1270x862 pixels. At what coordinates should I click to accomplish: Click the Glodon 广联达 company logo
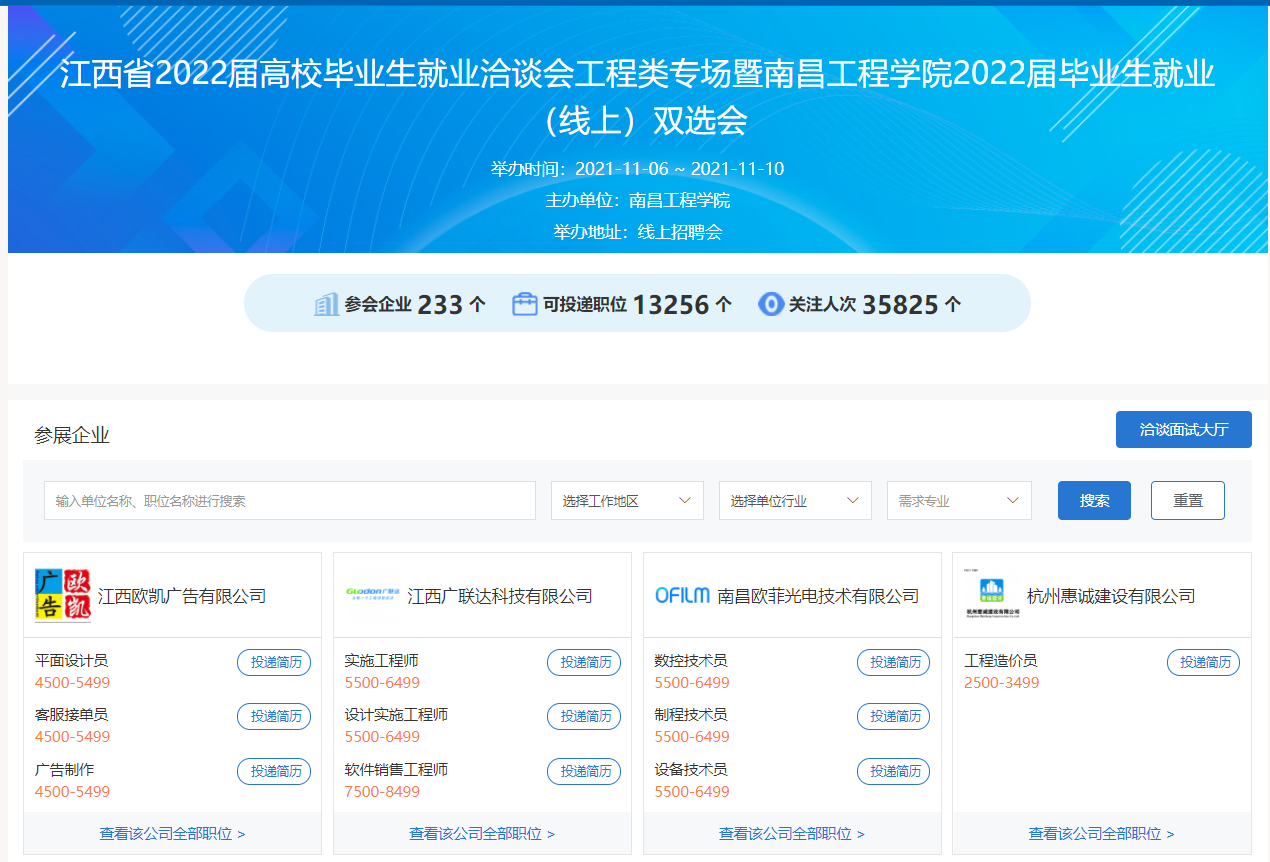372,596
